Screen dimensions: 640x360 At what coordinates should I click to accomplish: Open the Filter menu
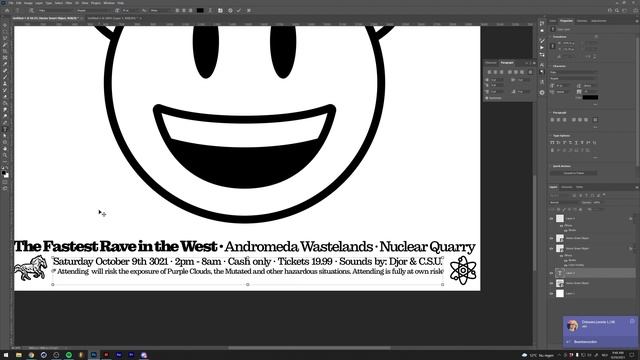pyautogui.click(x=69, y=3)
